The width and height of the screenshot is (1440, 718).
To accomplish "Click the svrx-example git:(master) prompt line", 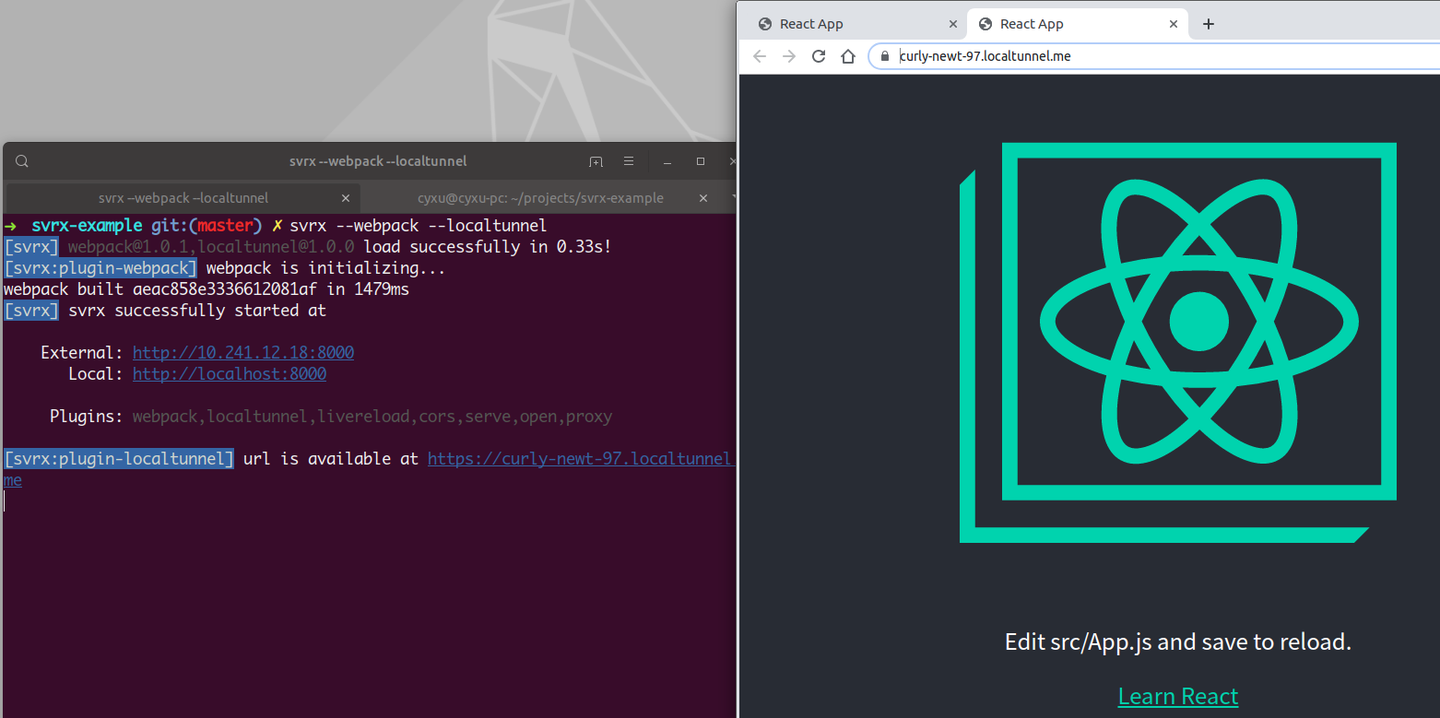I will [276, 226].
